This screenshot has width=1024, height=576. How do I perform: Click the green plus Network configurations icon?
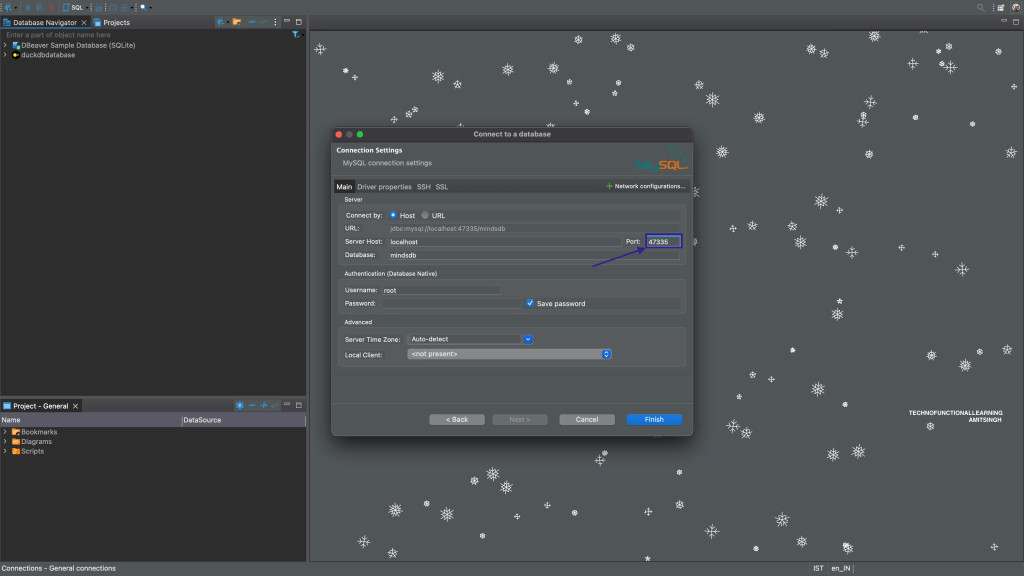click(x=609, y=186)
